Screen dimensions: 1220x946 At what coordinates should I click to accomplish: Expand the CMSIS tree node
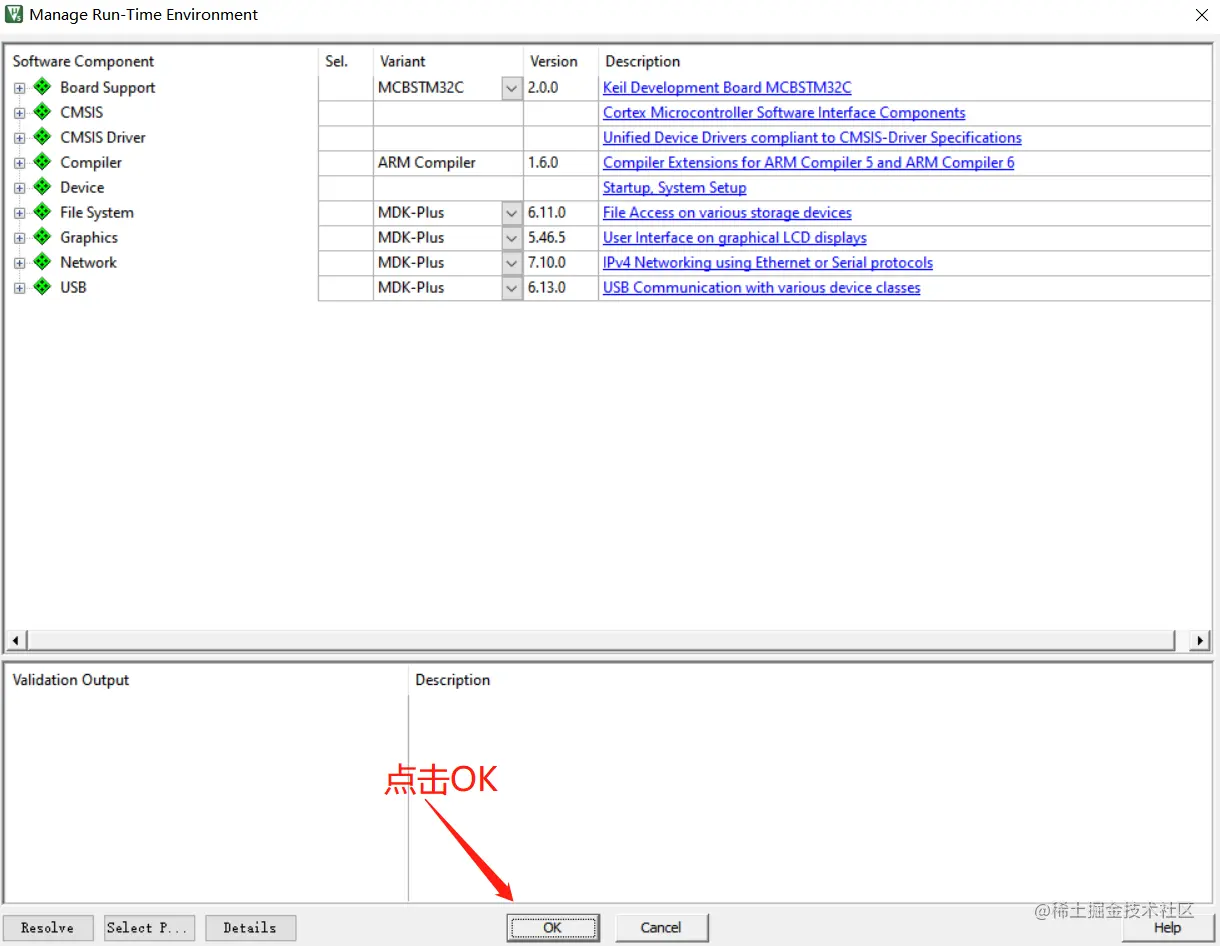19,113
